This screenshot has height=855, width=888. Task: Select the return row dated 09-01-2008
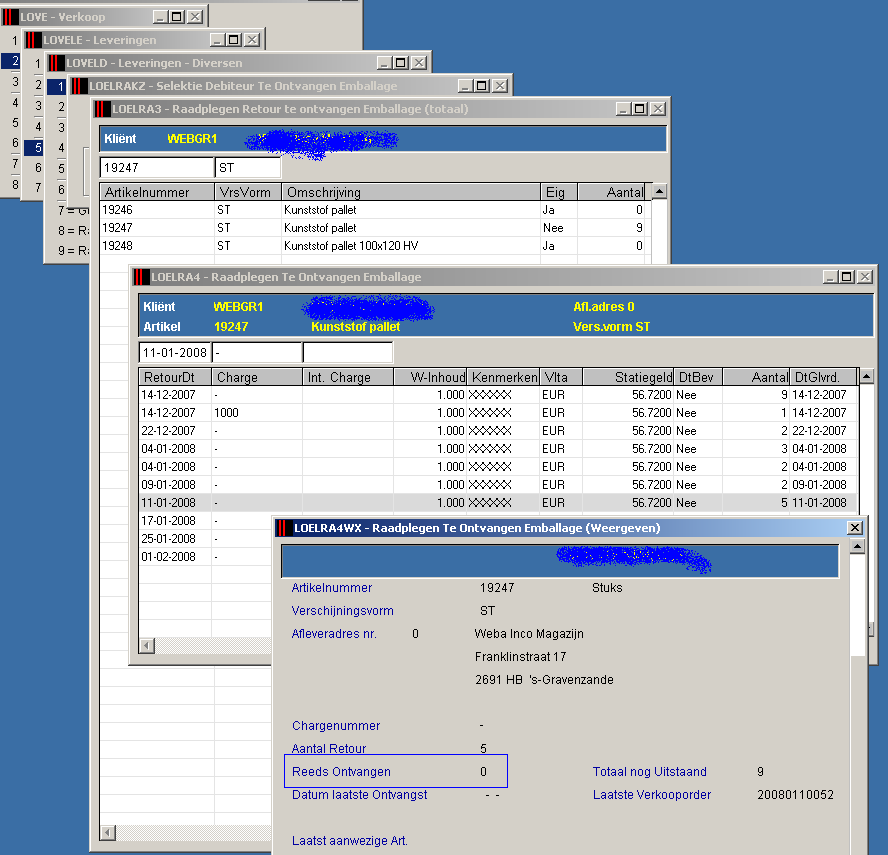click(x=498, y=485)
